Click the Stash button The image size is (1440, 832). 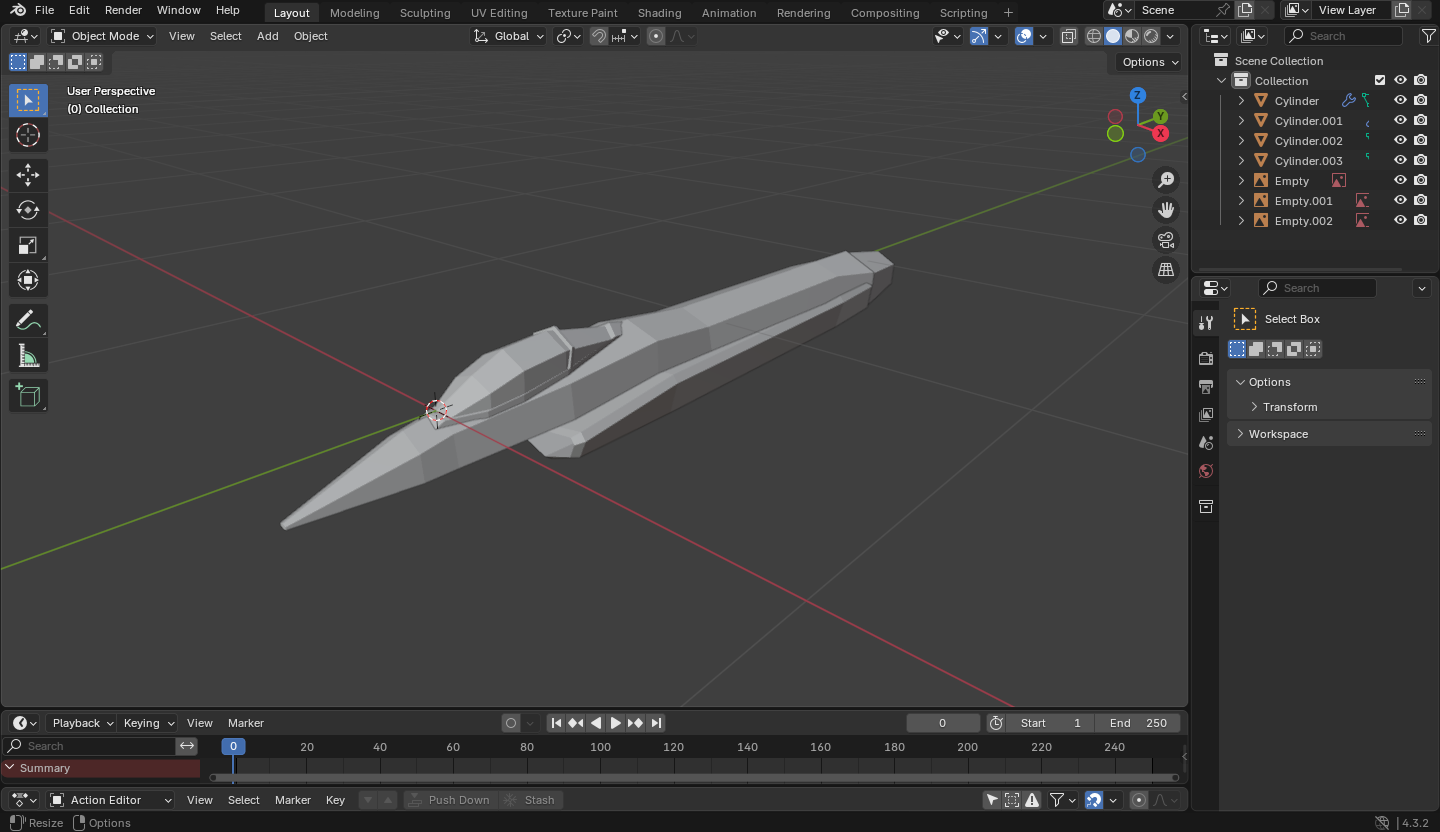click(530, 800)
